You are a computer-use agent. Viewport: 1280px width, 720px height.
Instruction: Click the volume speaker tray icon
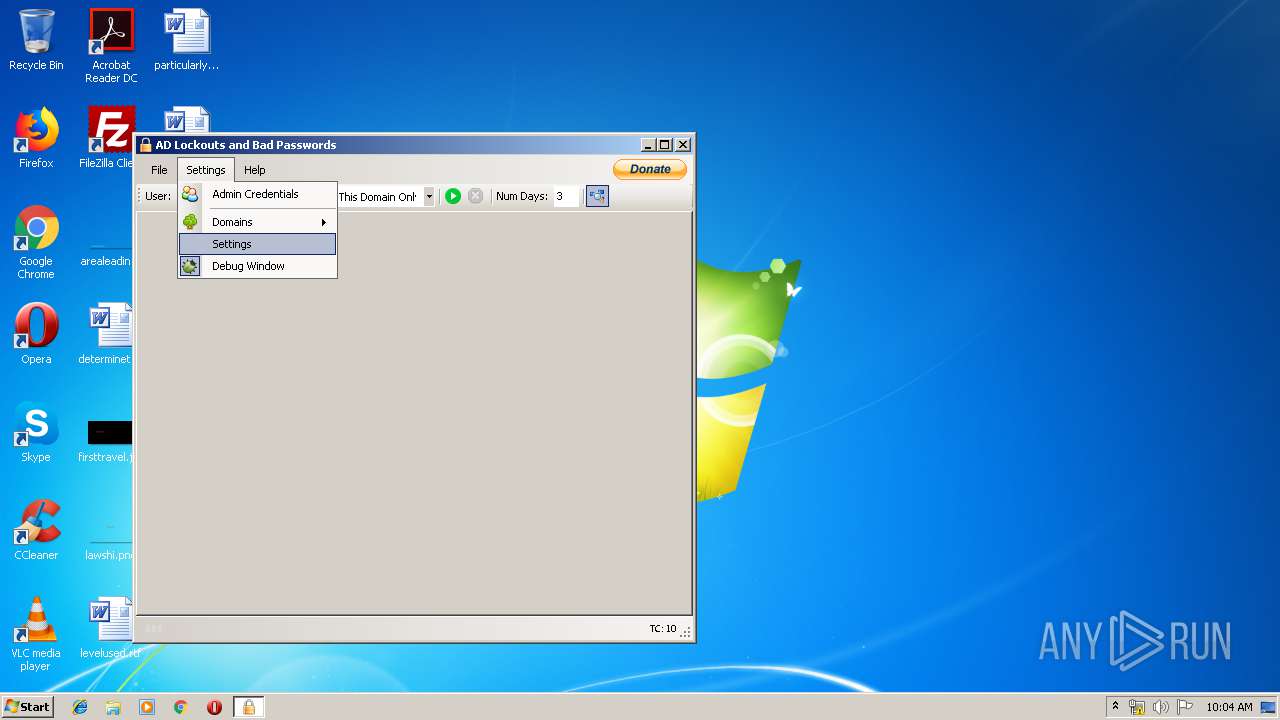(1161, 707)
